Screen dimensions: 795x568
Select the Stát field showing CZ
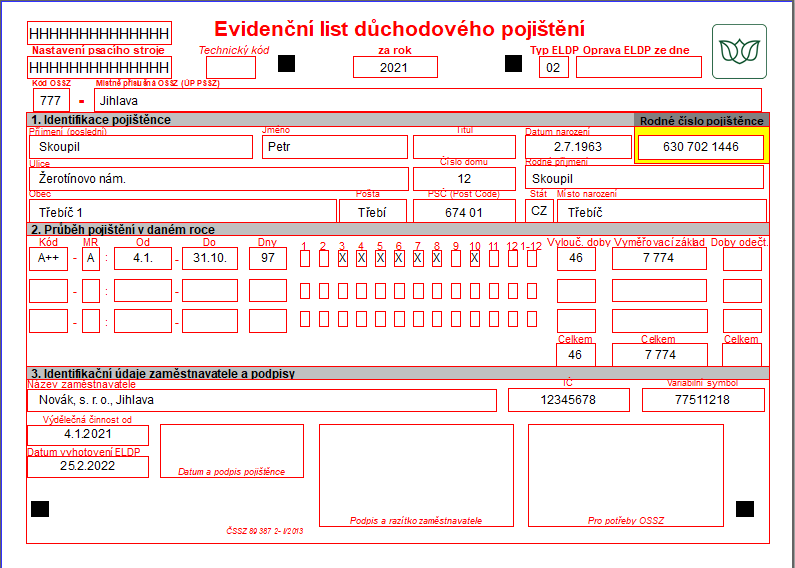539,210
